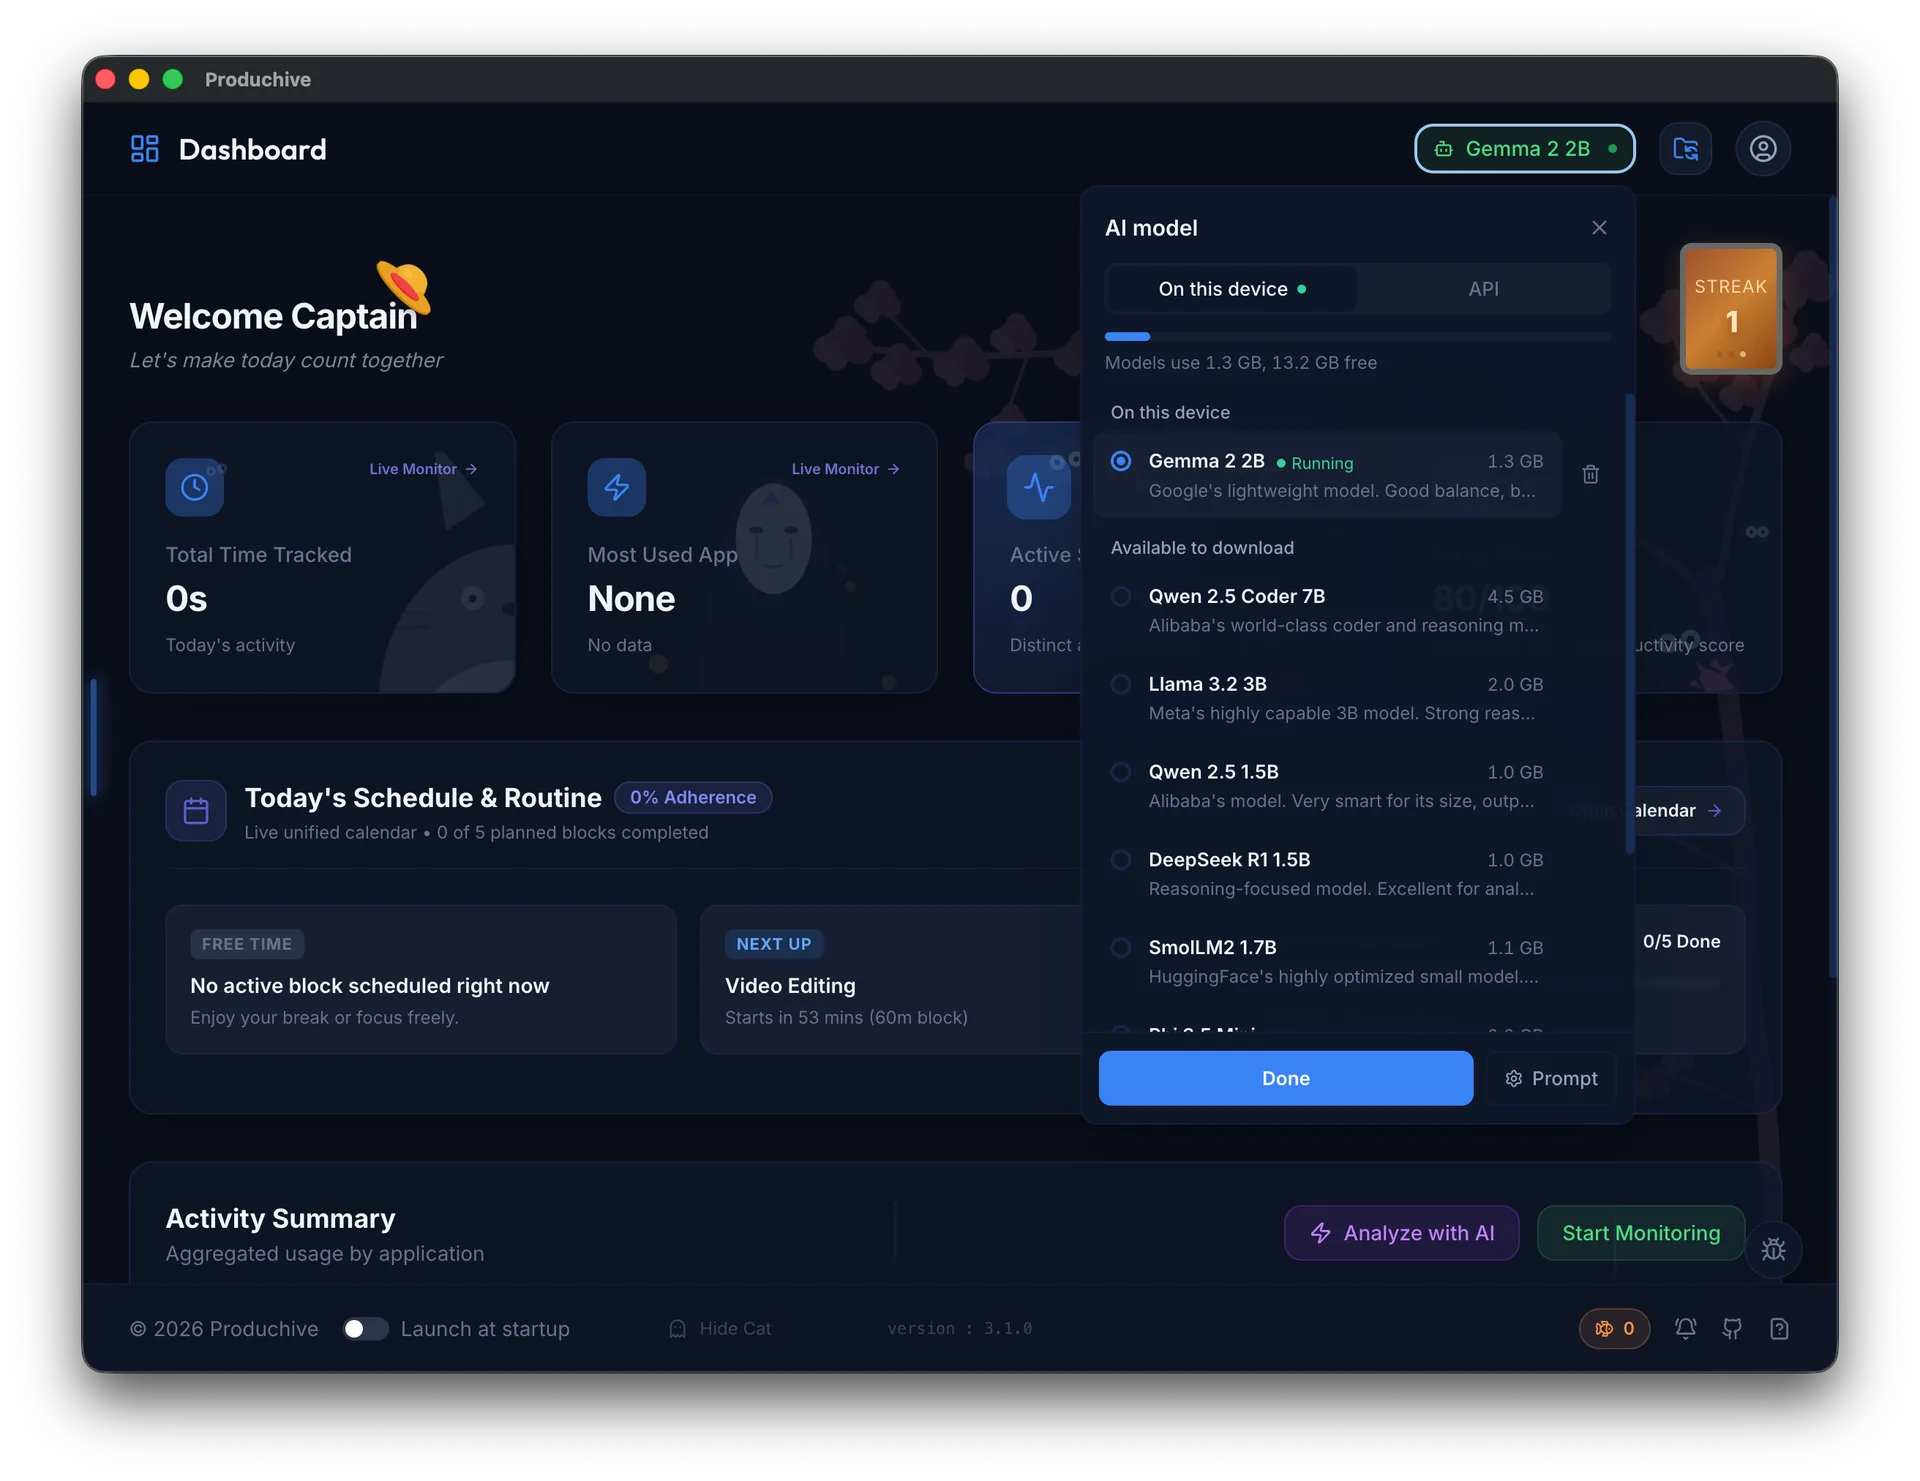Click the calendar icon beside Today's Schedule
1920x1481 pixels.
[x=196, y=811]
